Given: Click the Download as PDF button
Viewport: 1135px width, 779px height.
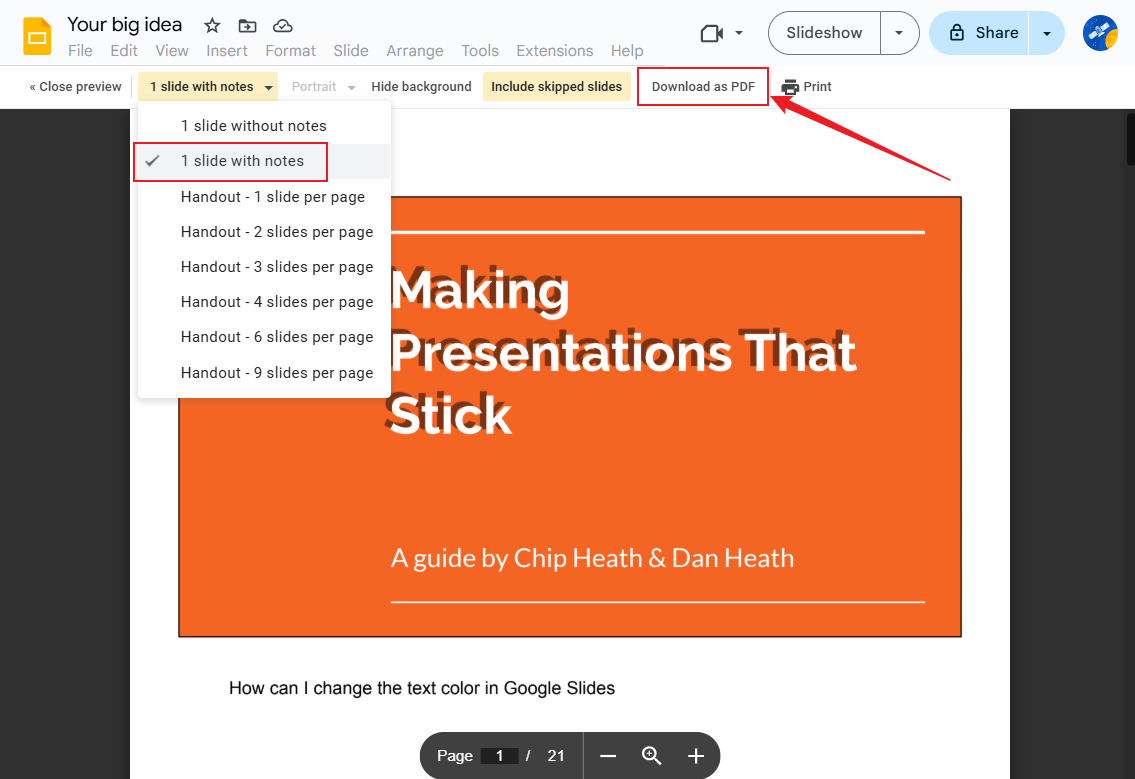Looking at the screenshot, I should [703, 86].
